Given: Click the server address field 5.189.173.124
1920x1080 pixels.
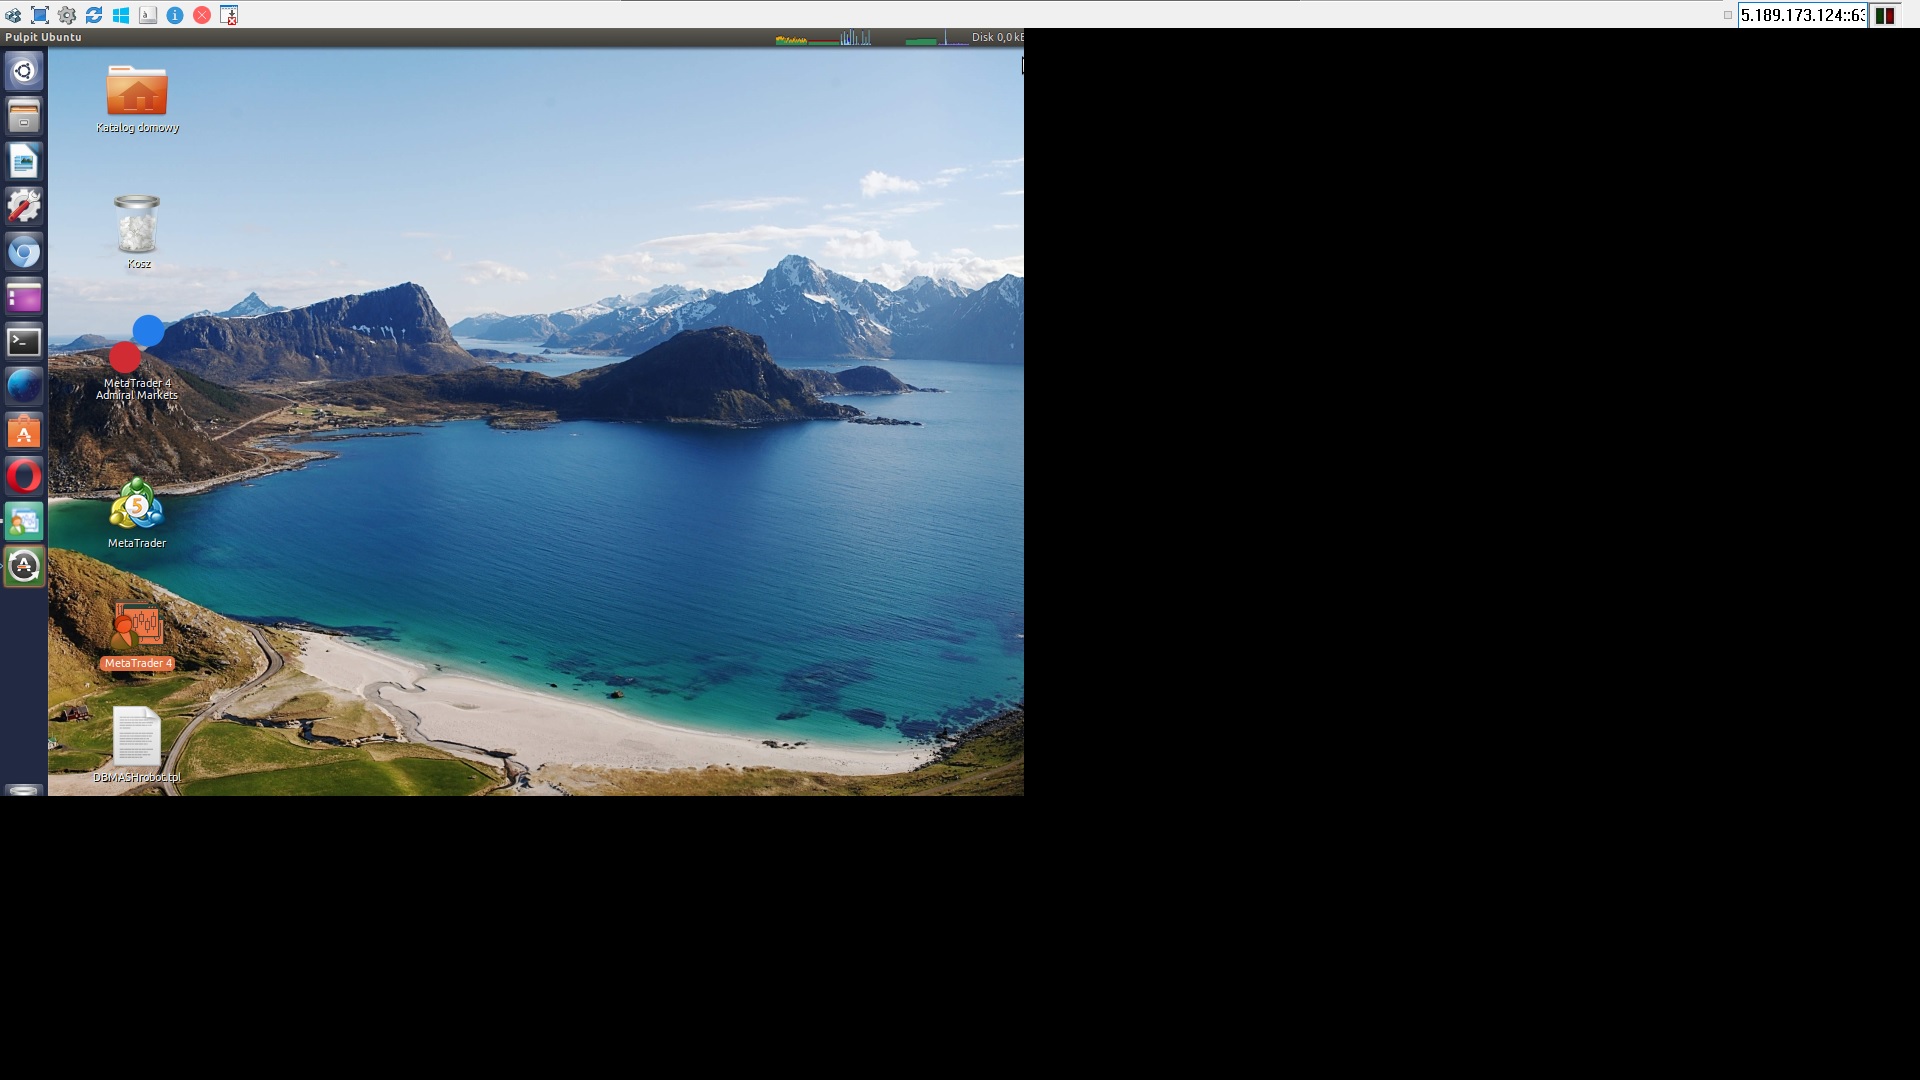Looking at the screenshot, I should 1802,15.
